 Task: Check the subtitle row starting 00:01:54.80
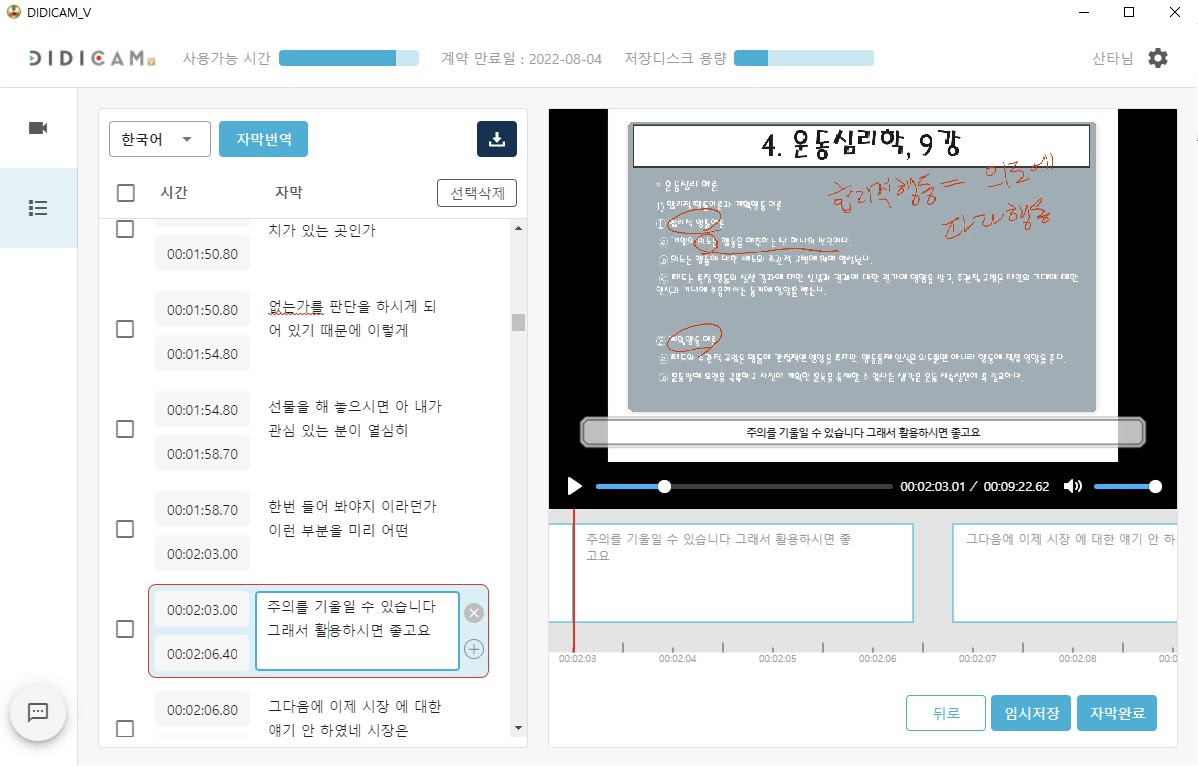(x=125, y=429)
